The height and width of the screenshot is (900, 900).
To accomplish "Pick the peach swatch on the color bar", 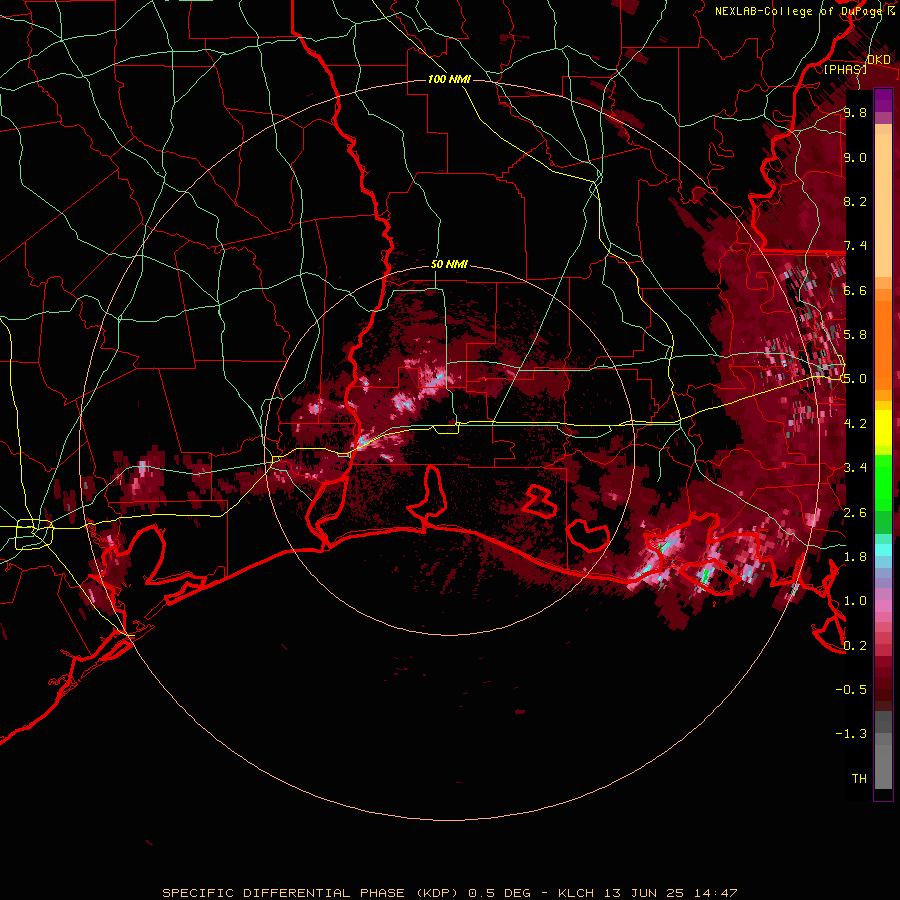I will (x=883, y=204).
